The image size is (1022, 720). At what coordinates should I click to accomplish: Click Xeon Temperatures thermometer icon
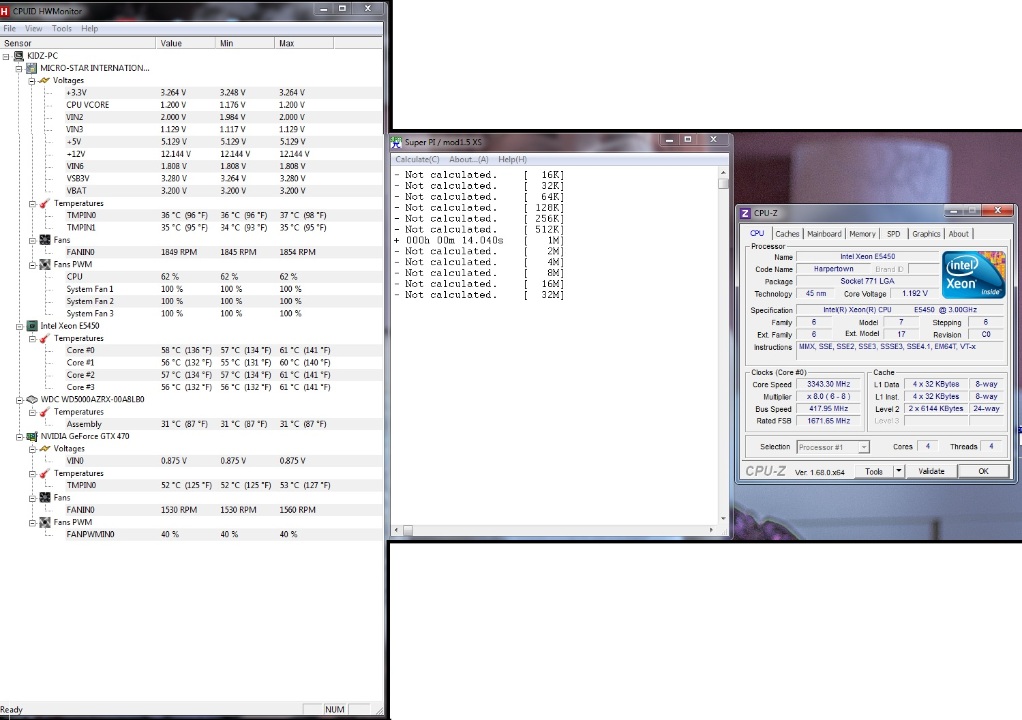click(44, 339)
